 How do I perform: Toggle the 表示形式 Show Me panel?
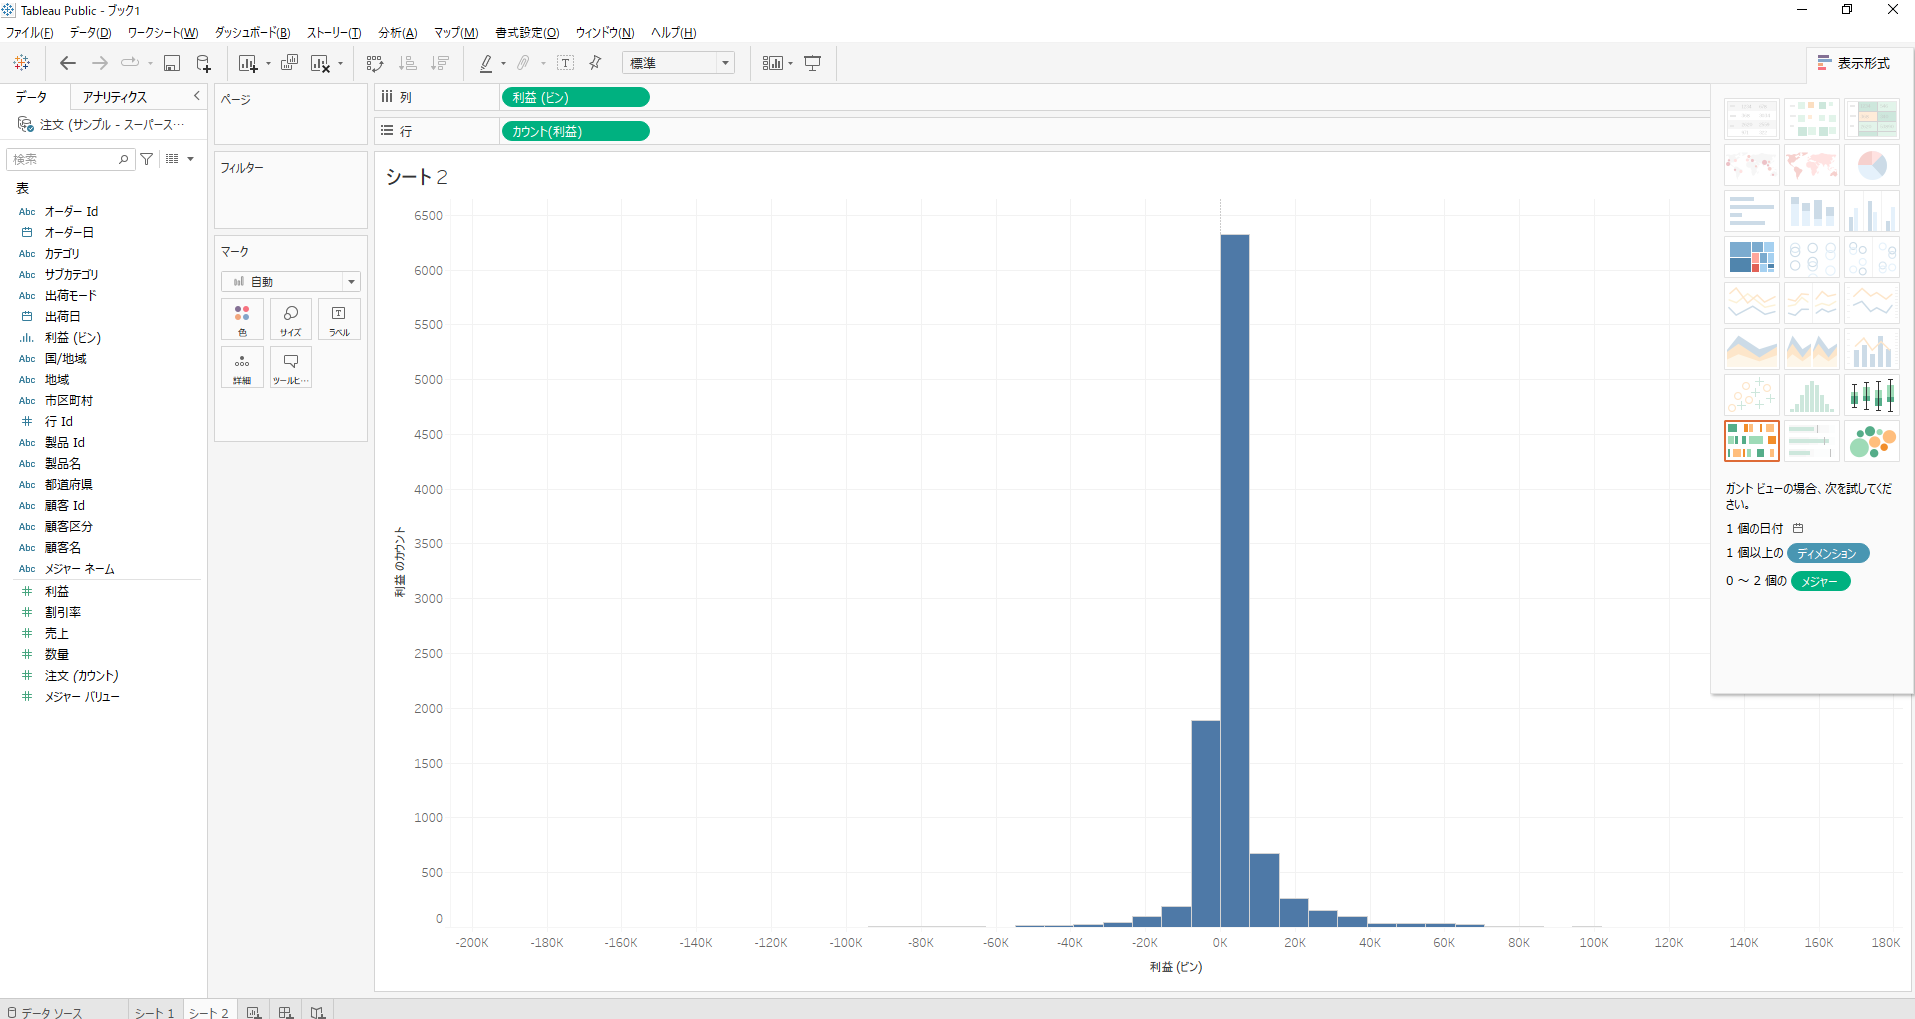point(1853,63)
